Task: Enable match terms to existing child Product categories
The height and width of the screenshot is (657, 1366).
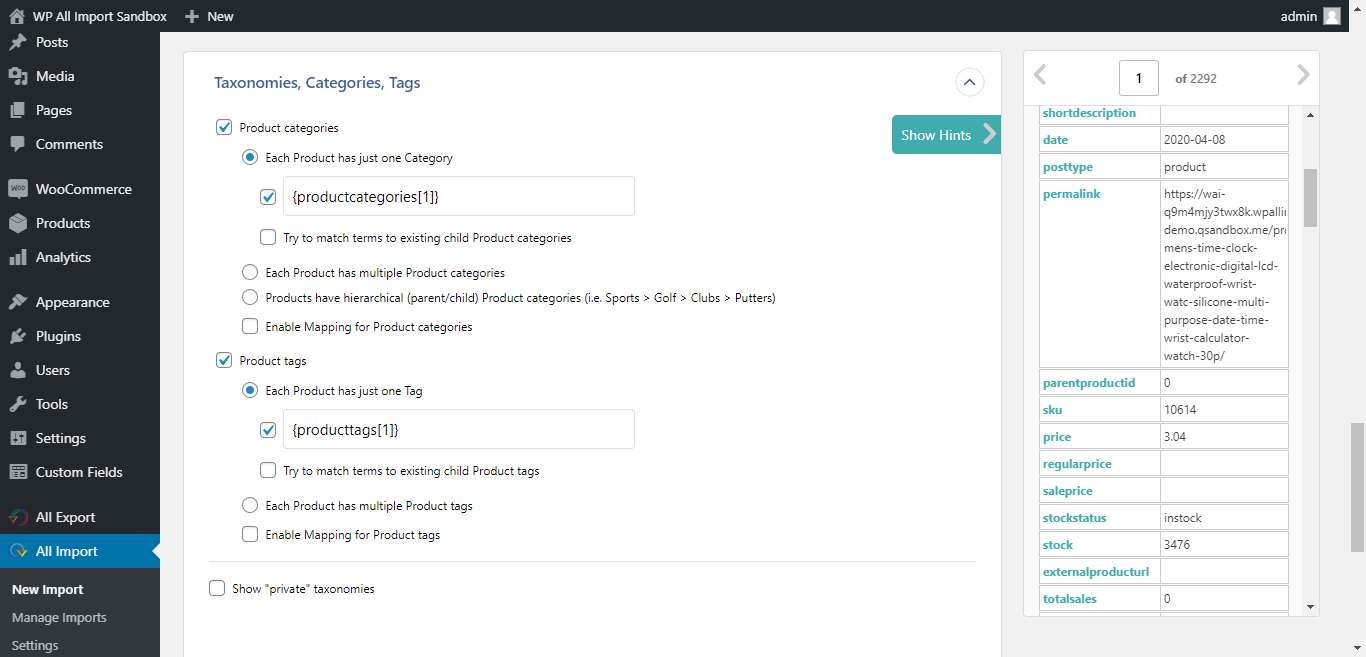Action: click(x=268, y=238)
